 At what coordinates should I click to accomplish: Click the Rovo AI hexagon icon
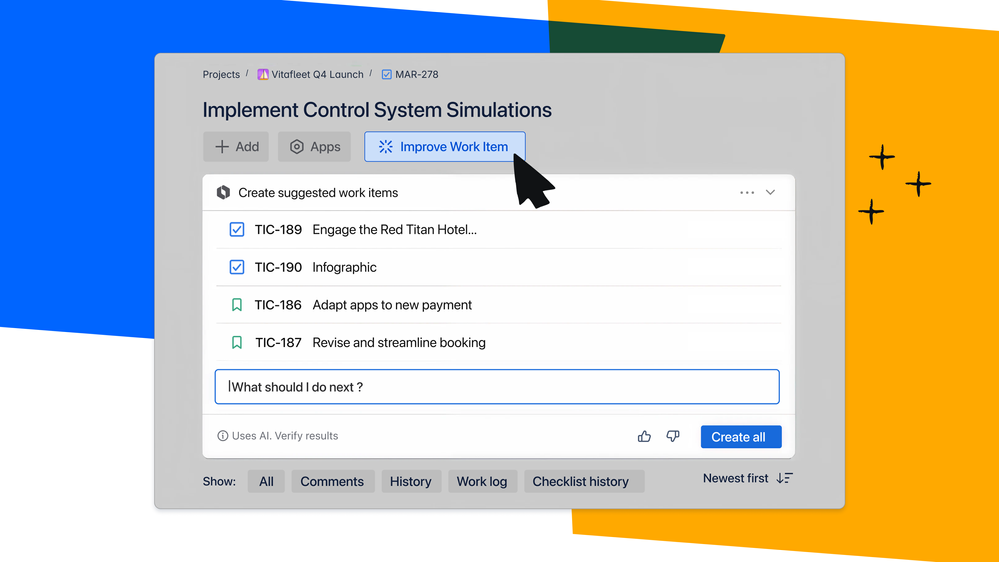click(x=223, y=192)
